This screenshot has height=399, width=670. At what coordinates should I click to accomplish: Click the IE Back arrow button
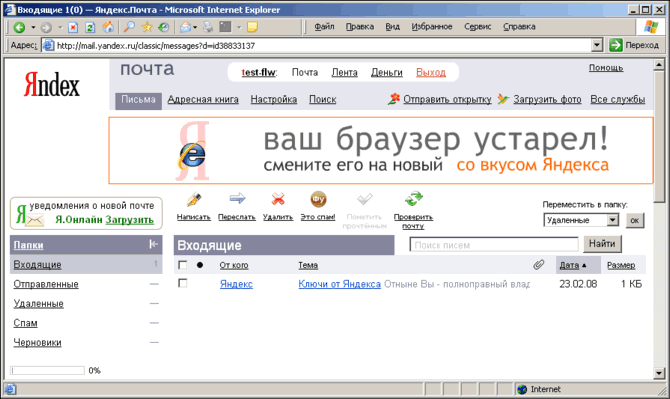pos(19,27)
